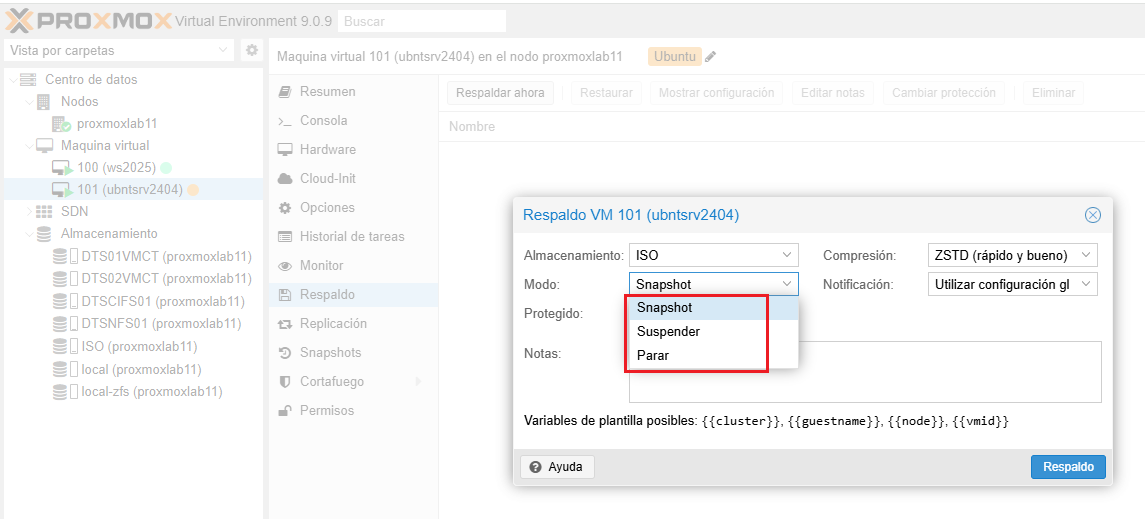Click the DTS01VMCT storage icon
1145x519 pixels.
pos(65,256)
